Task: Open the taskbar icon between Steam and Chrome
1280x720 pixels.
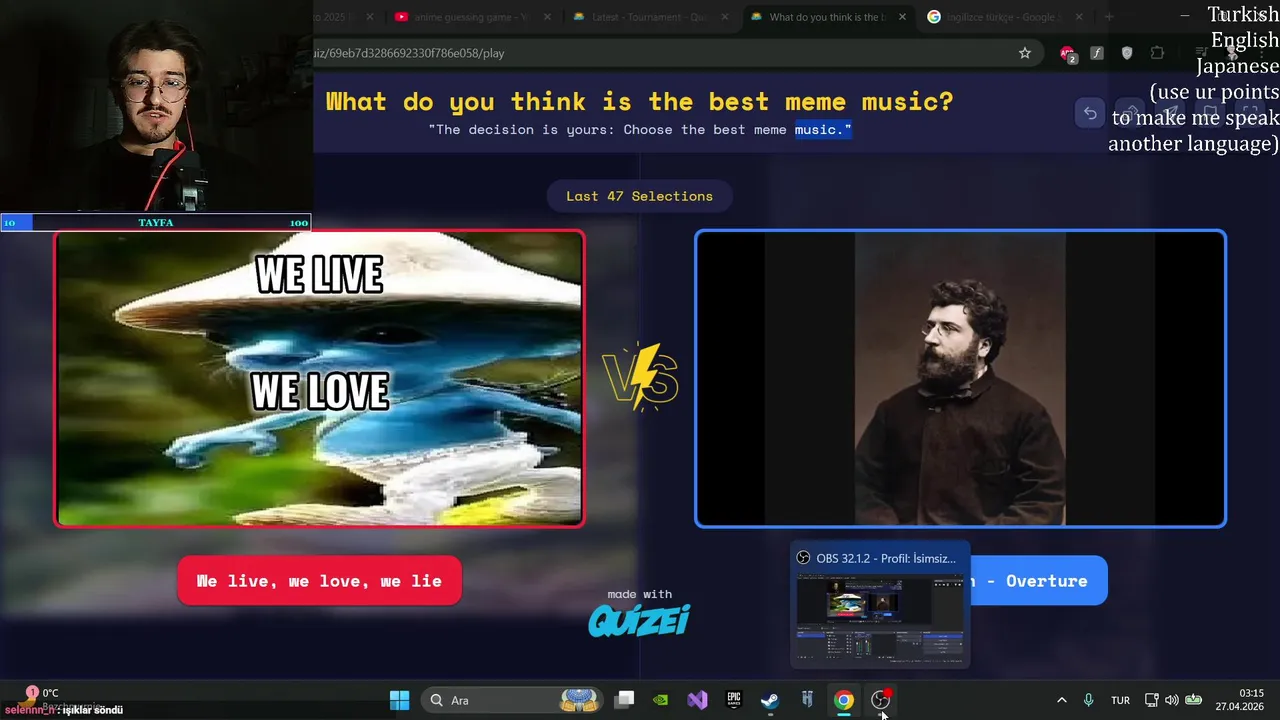Action: point(807,700)
